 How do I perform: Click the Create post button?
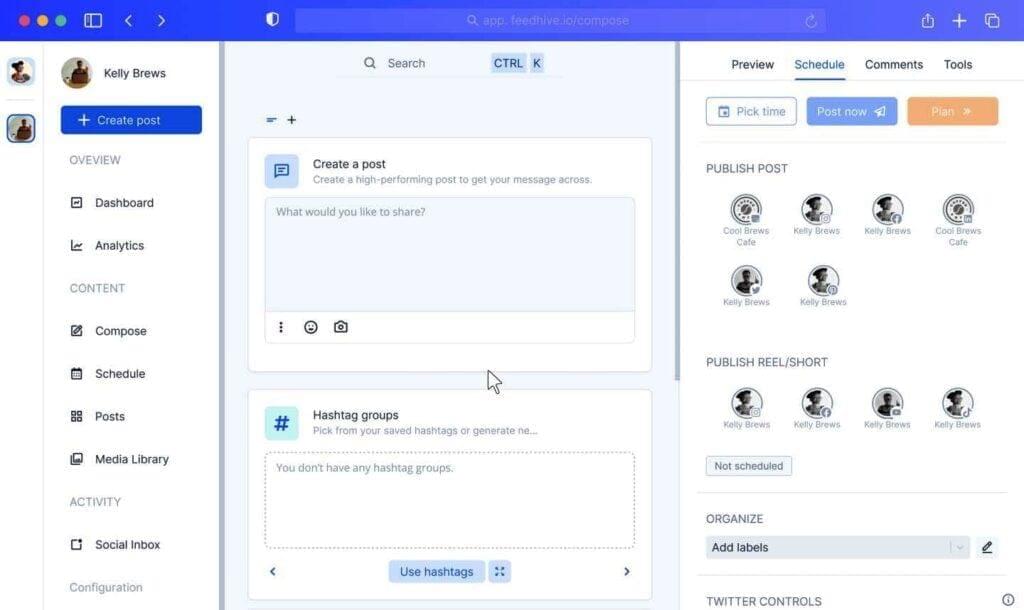[x=131, y=120]
